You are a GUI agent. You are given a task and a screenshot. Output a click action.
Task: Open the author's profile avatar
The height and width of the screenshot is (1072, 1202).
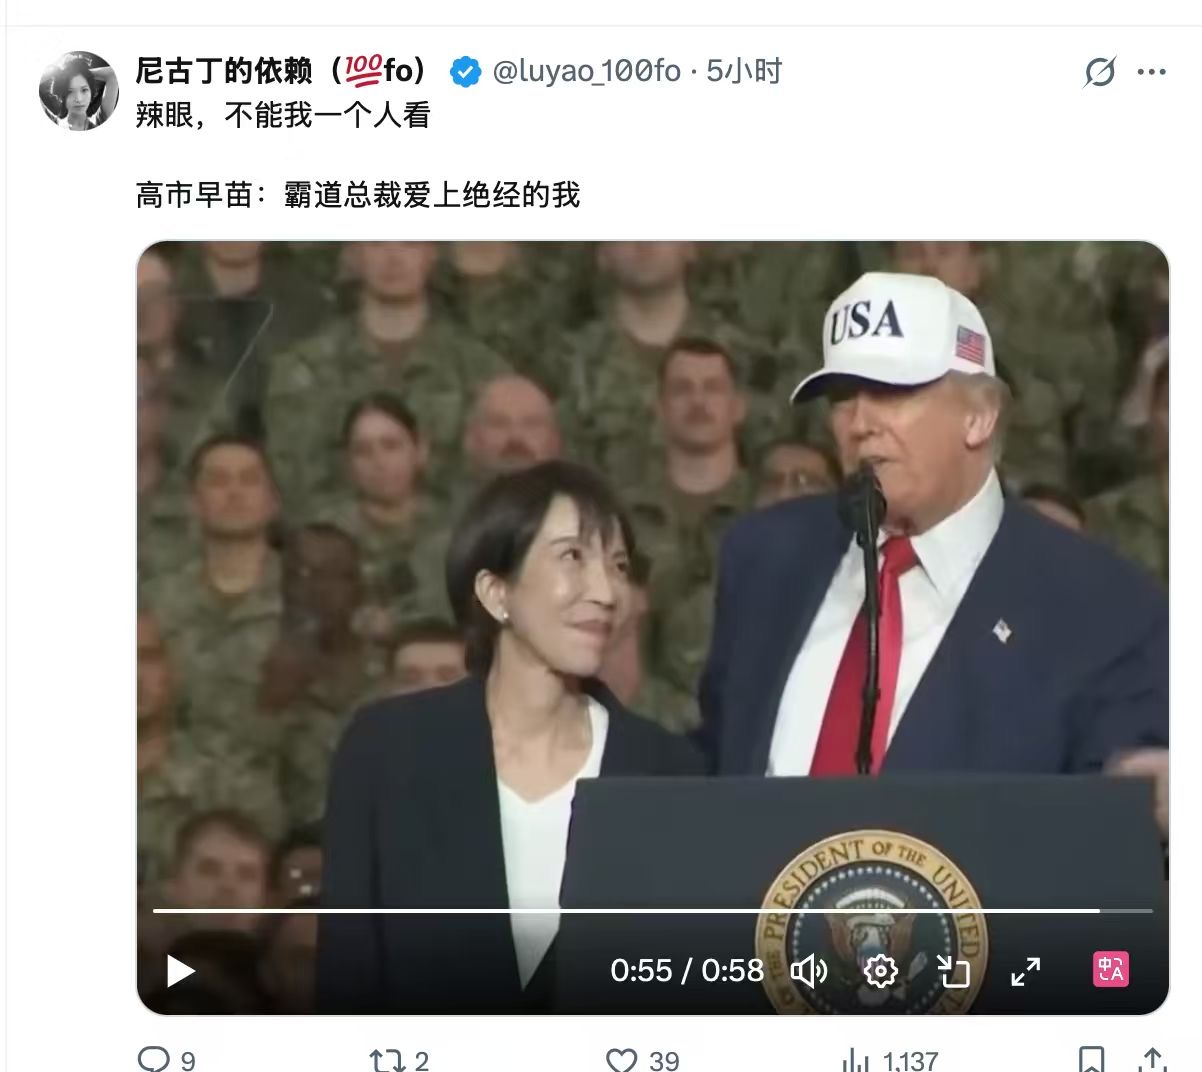click(79, 91)
